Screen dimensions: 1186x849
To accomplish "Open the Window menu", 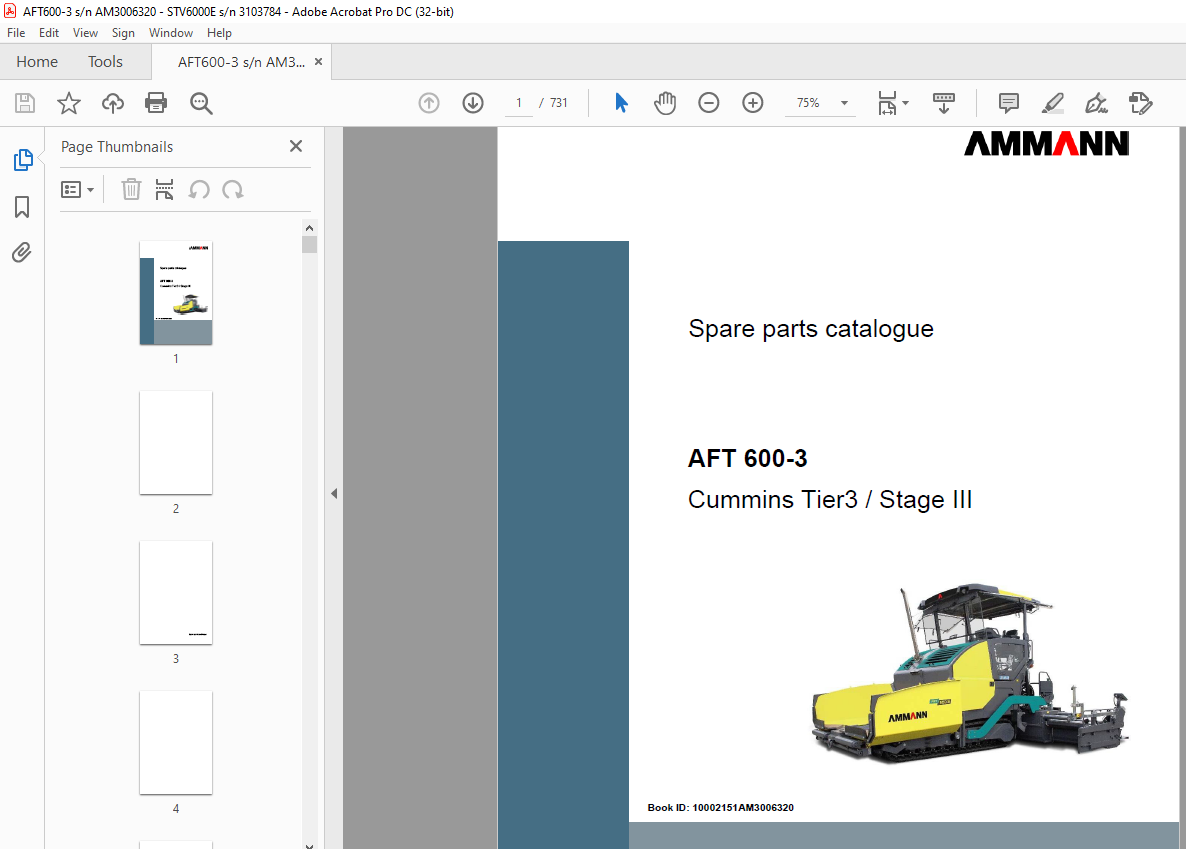I will (171, 33).
